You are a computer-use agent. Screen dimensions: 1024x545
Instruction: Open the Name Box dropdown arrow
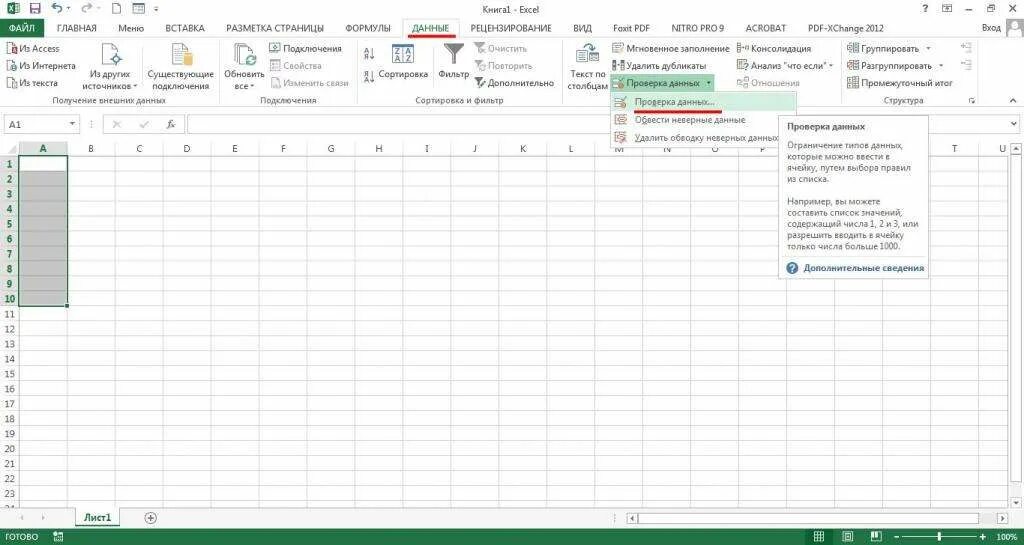[72, 124]
